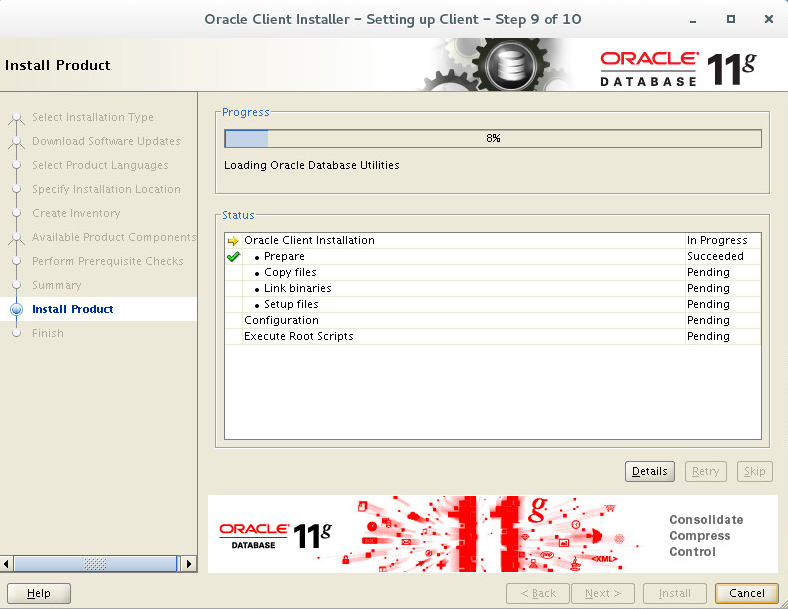Select the Perform Prerequisite Checks step
788x609 pixels.
tap(108, 261)
